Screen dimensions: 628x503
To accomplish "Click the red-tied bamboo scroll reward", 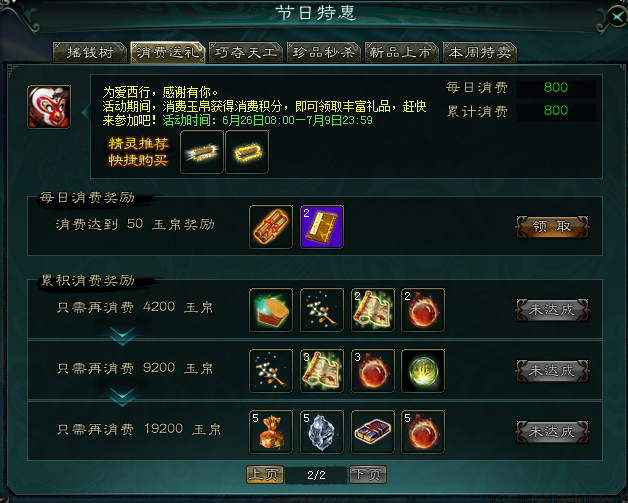I will (271, 227).
